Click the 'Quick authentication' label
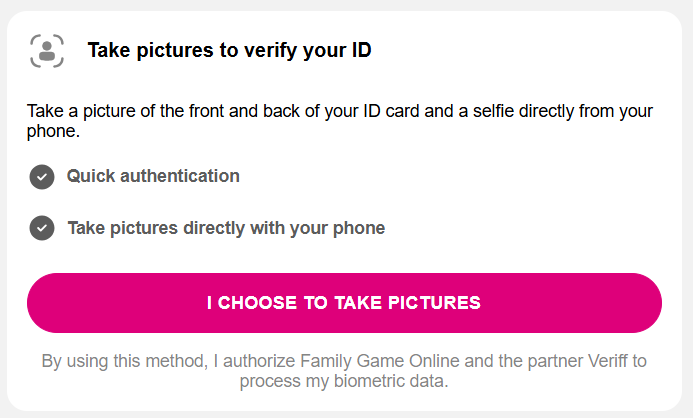The image size is (693, 418). [x=153, y=176]
